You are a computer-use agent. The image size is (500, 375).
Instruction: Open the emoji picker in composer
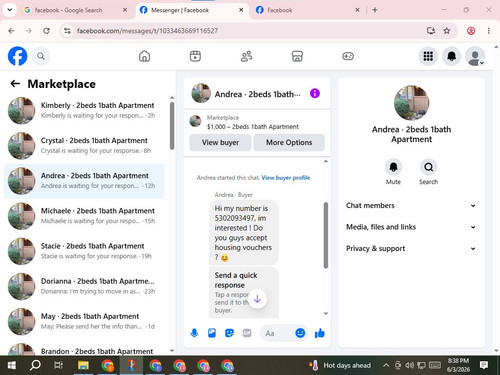pyautogui.click(x=300, y=333)
